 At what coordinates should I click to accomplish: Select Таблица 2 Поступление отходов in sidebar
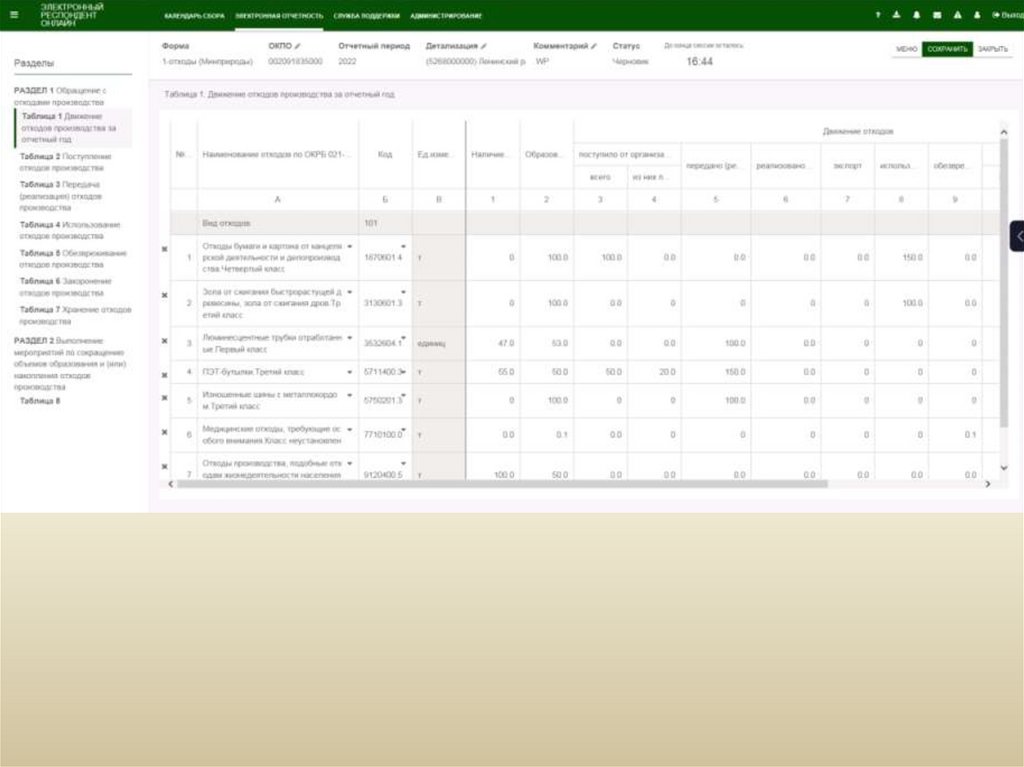click(65, 162)
